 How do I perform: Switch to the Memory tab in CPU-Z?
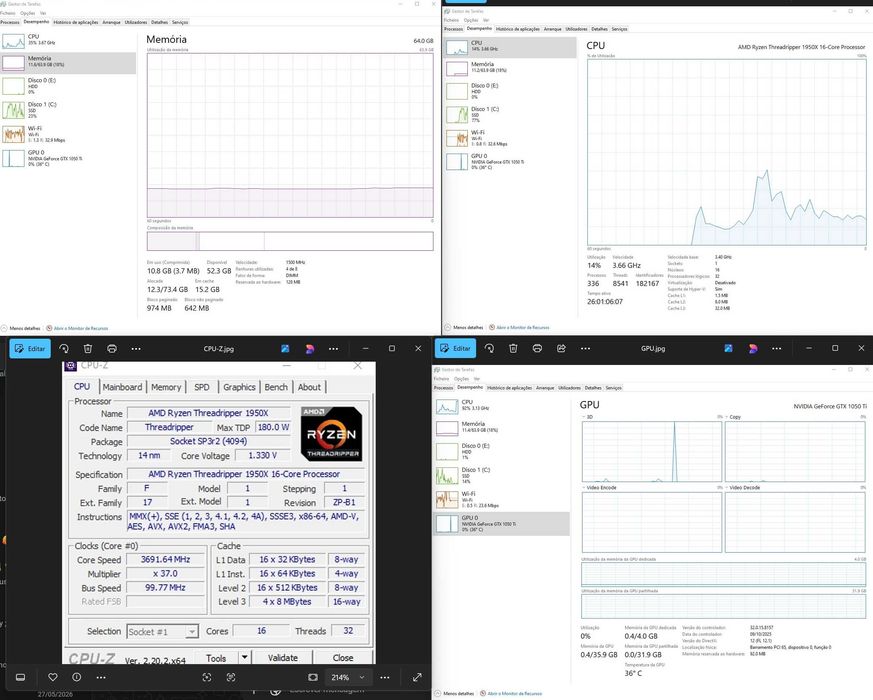tap(166, 387)
